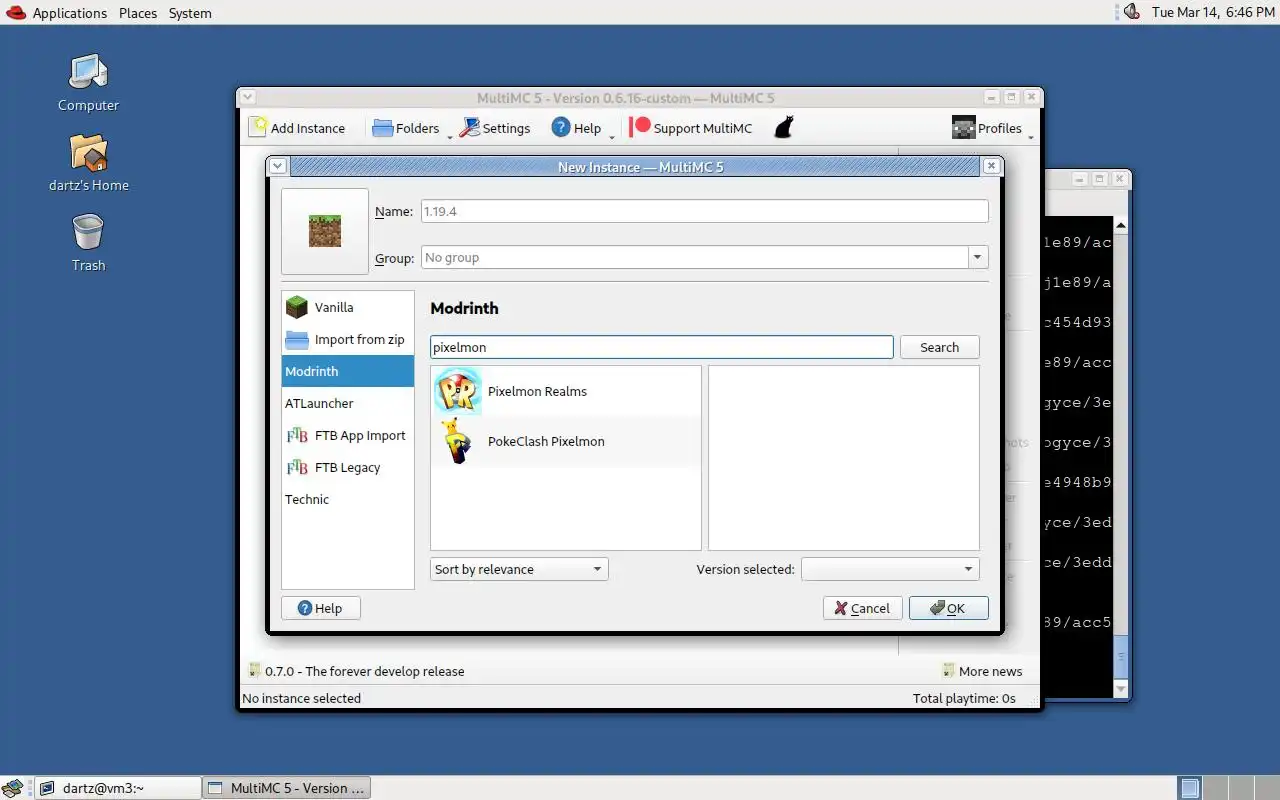Open dartz's Home folder icon
This screenshot has height=800, width=1280.
coord(88,163)
